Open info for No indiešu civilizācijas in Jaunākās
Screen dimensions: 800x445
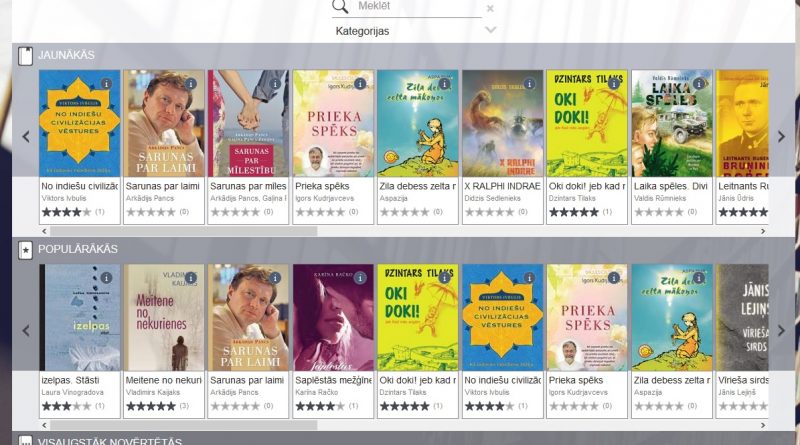[x=106, y=84]
